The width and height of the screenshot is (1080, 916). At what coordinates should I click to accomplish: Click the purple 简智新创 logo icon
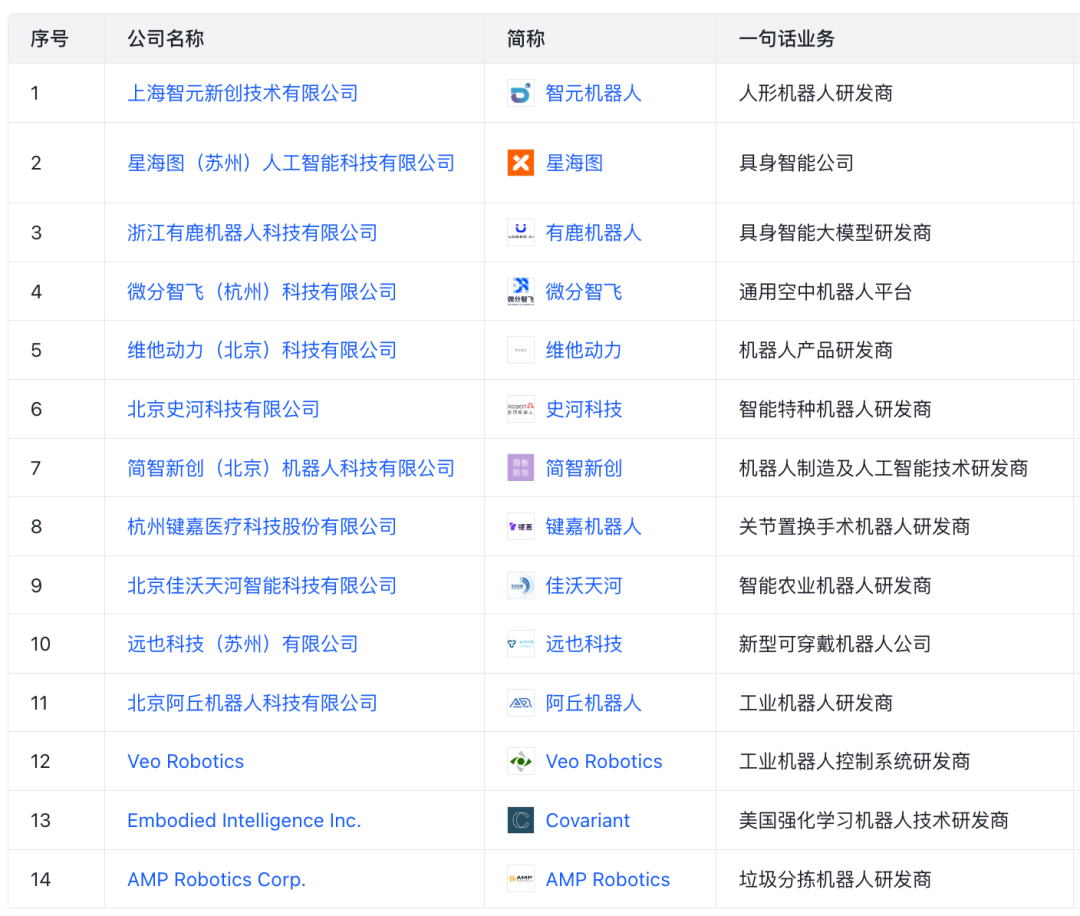point(521,468)
